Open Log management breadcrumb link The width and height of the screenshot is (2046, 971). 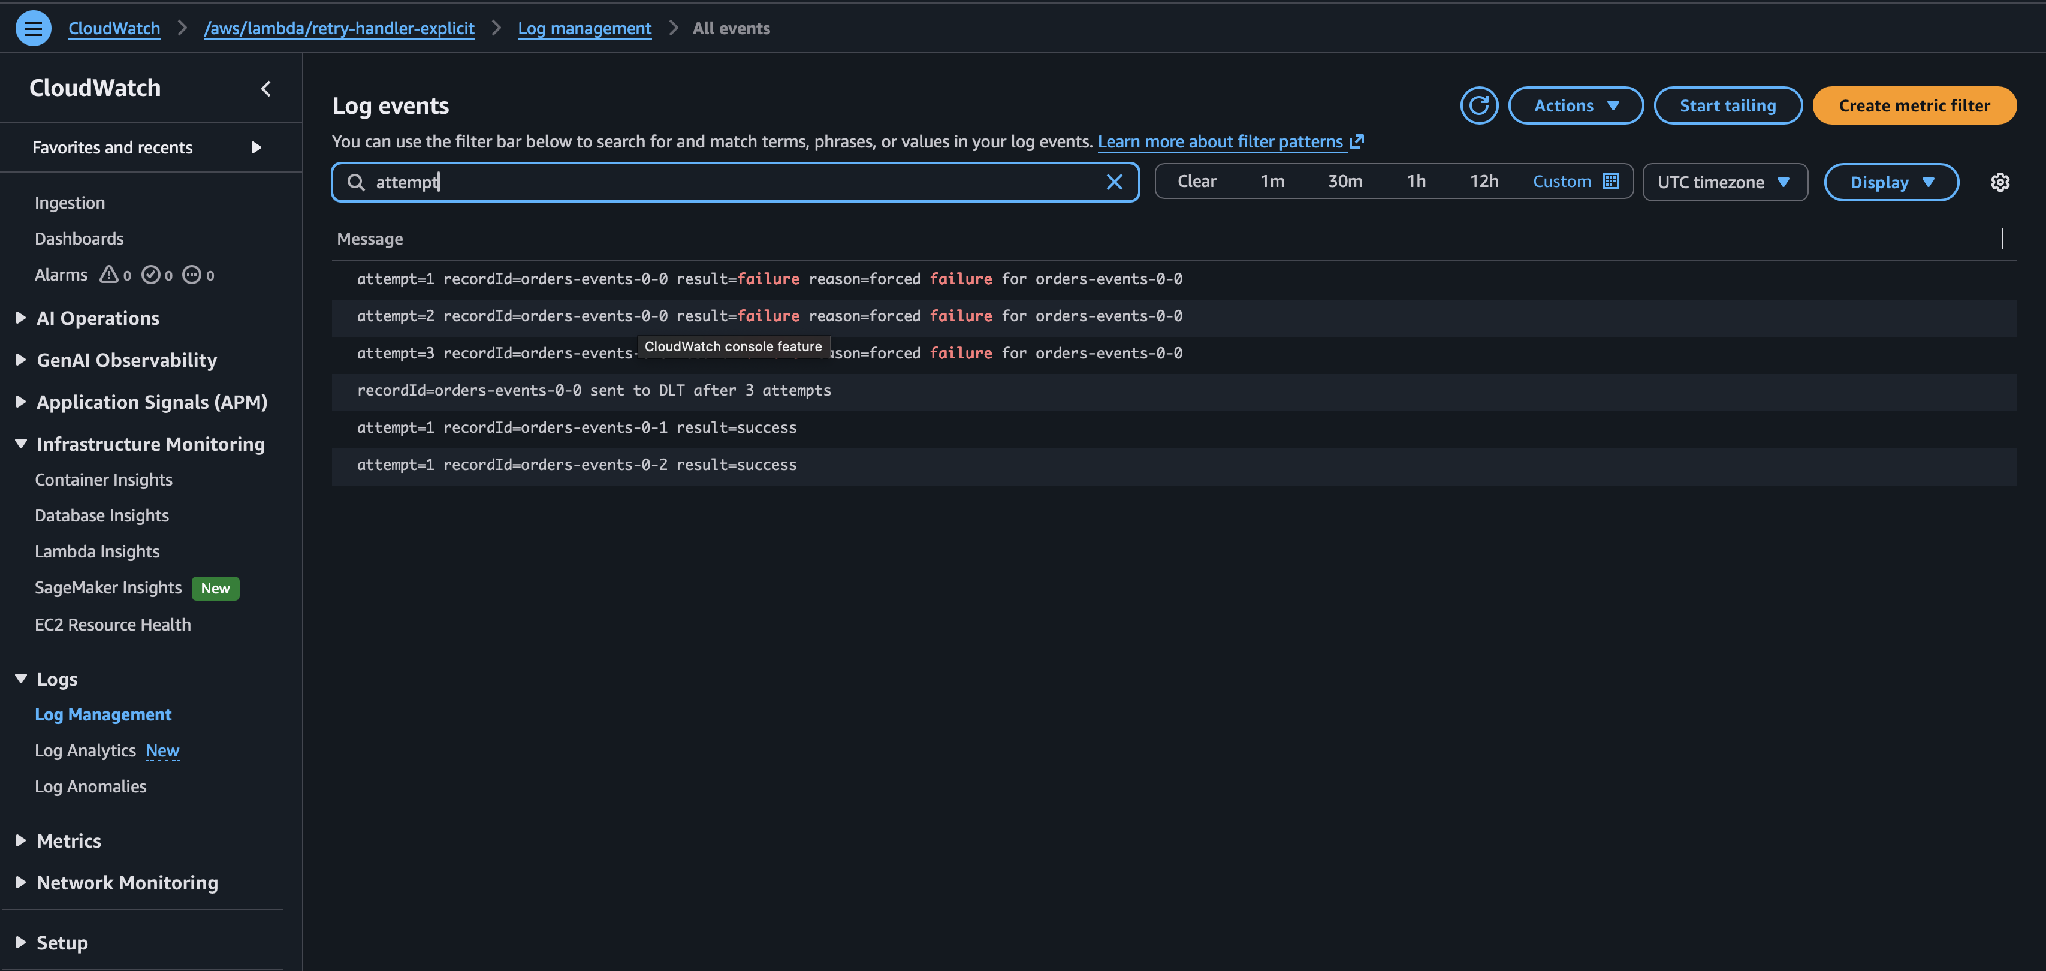pos(584,28)
